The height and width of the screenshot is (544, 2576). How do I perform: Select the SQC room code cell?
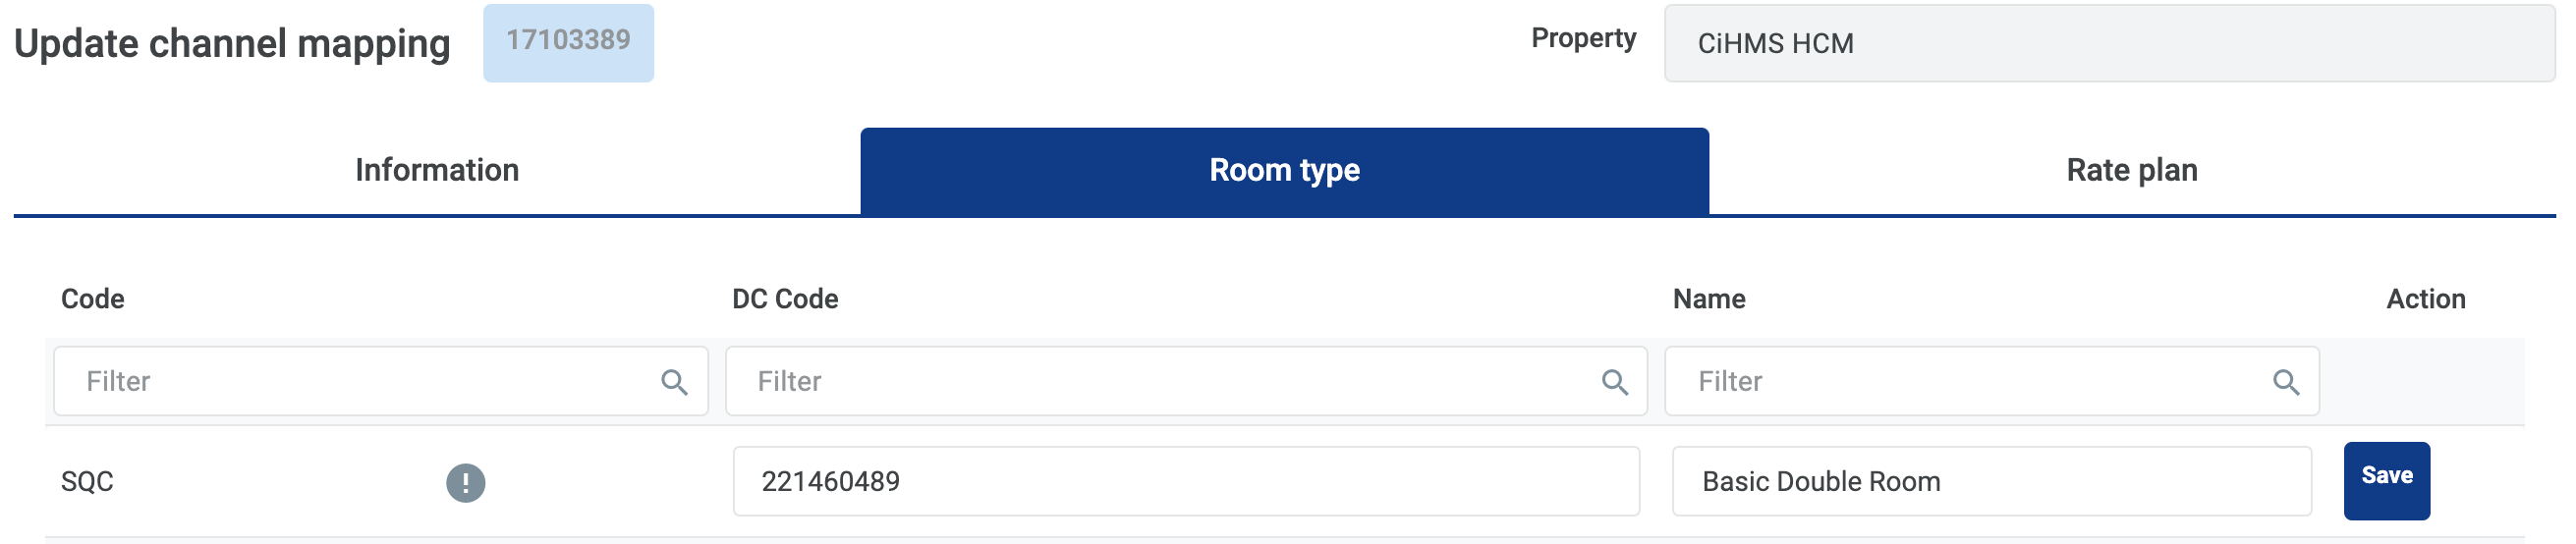[88, 482]
